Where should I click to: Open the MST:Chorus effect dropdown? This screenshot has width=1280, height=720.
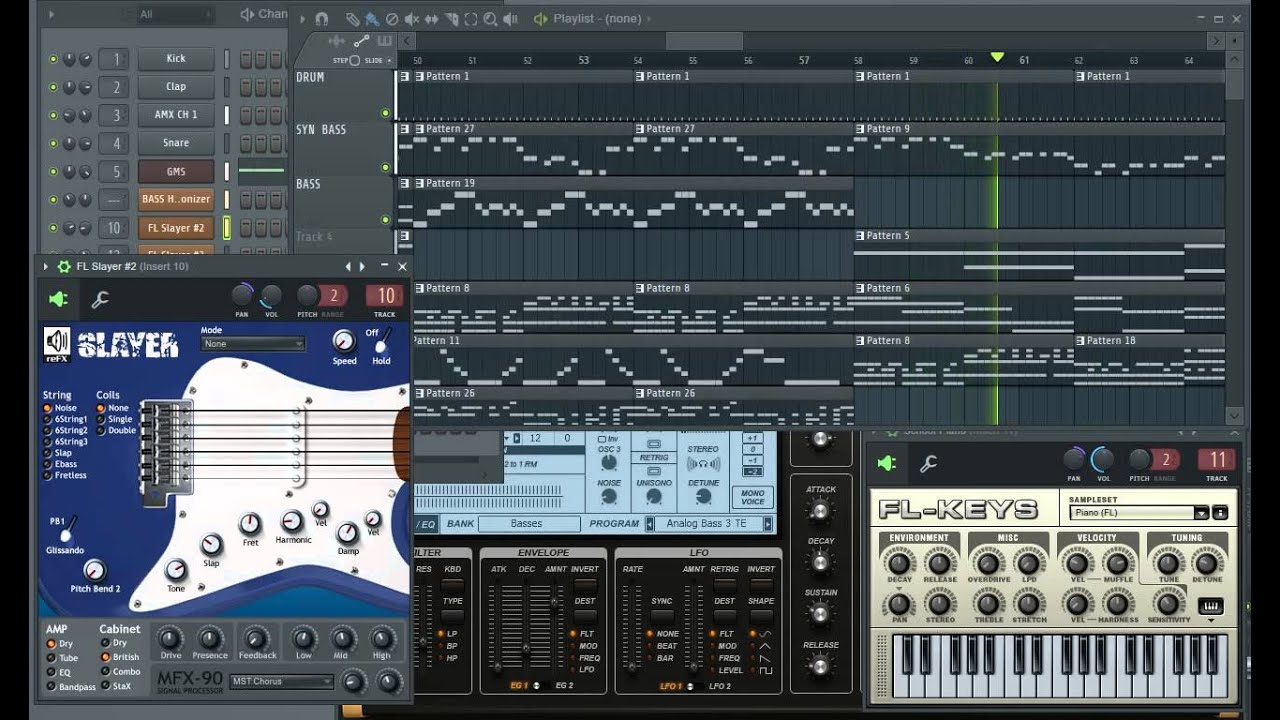[281, 682]
